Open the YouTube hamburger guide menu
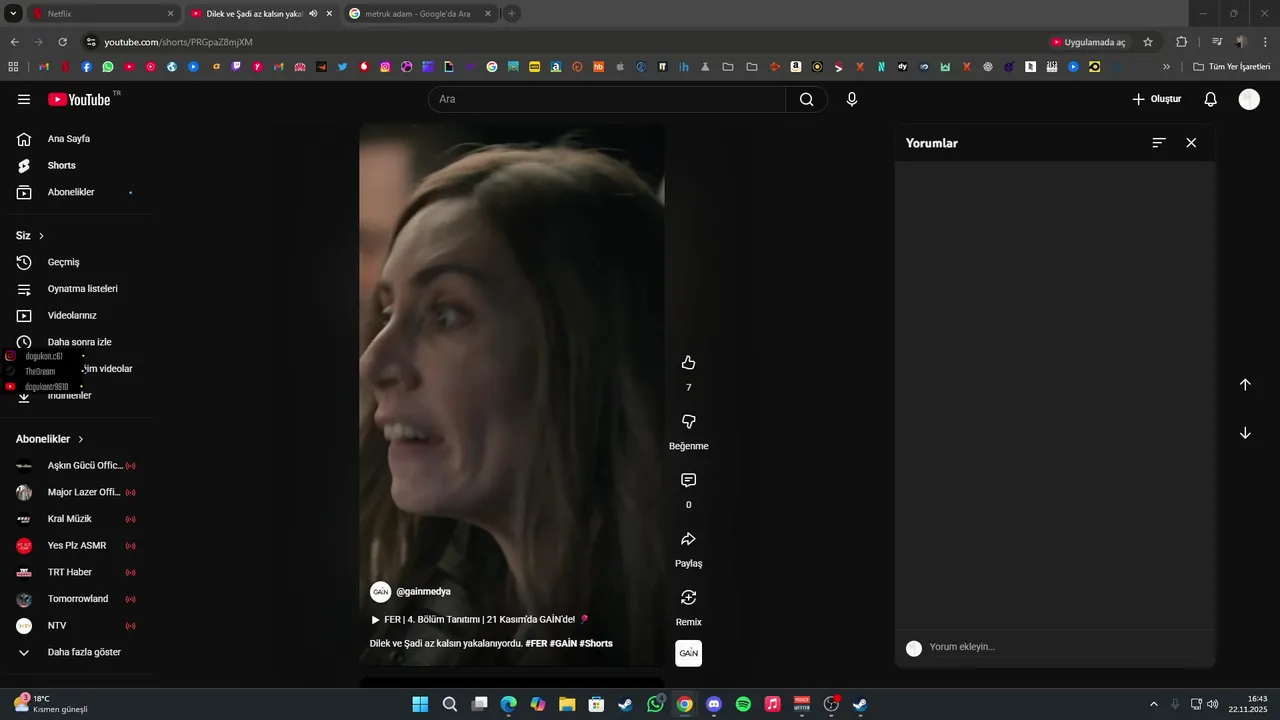Viewport: 1280px width, 720px height. [24, 99]
